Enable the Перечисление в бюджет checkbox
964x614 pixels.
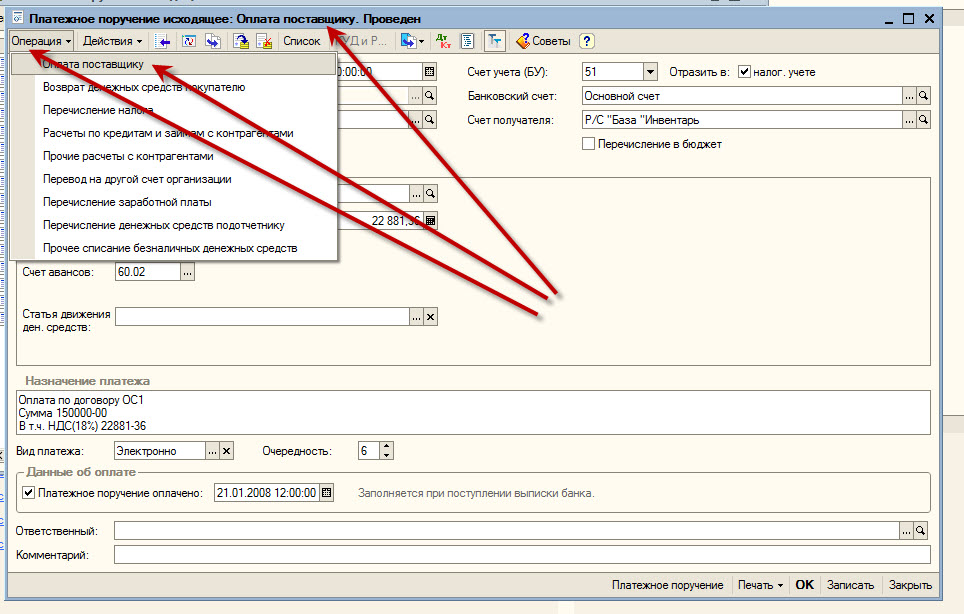pos(588,144)
